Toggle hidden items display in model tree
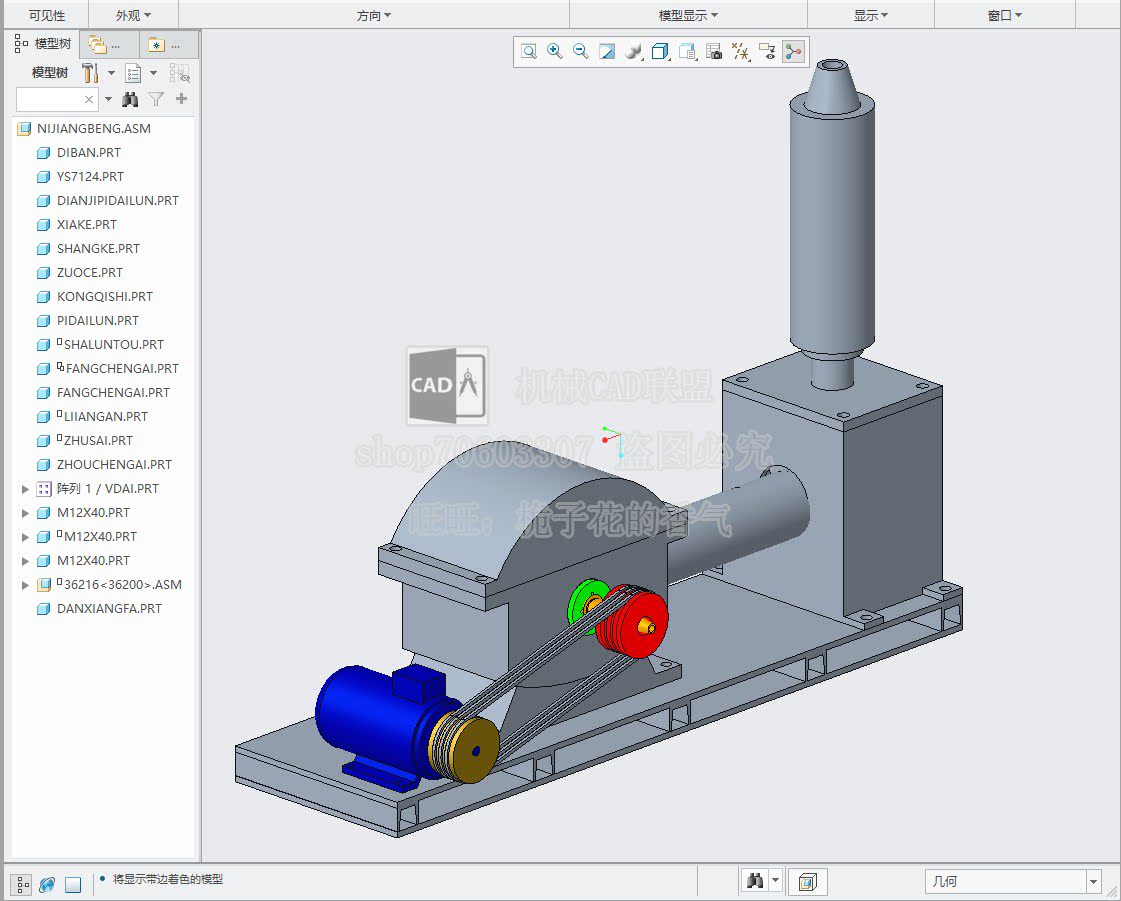This screenshot has width=1121, height=901. (x=178, y=73)
